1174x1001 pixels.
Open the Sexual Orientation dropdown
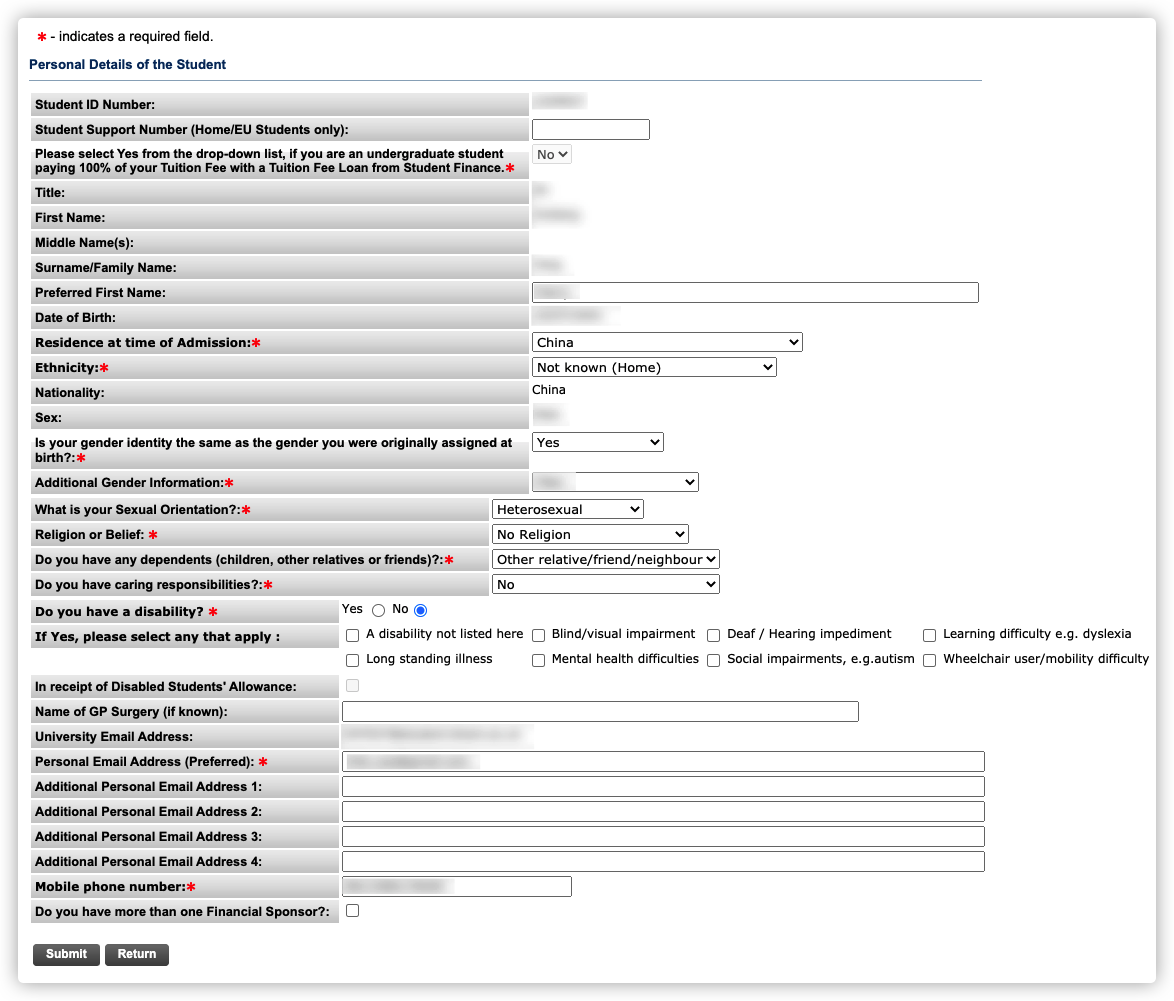568,510
